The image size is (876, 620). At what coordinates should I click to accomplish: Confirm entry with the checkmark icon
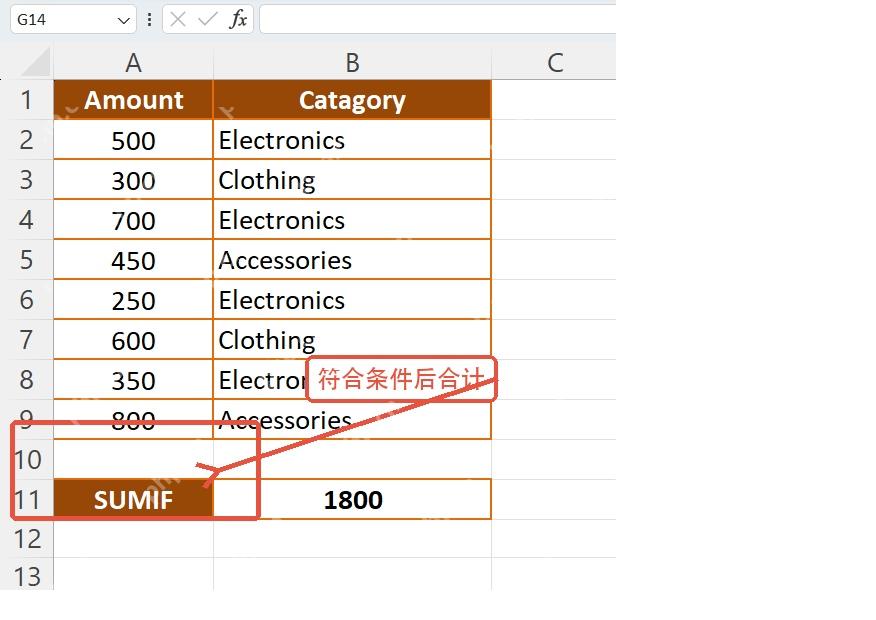pos(207,20)
